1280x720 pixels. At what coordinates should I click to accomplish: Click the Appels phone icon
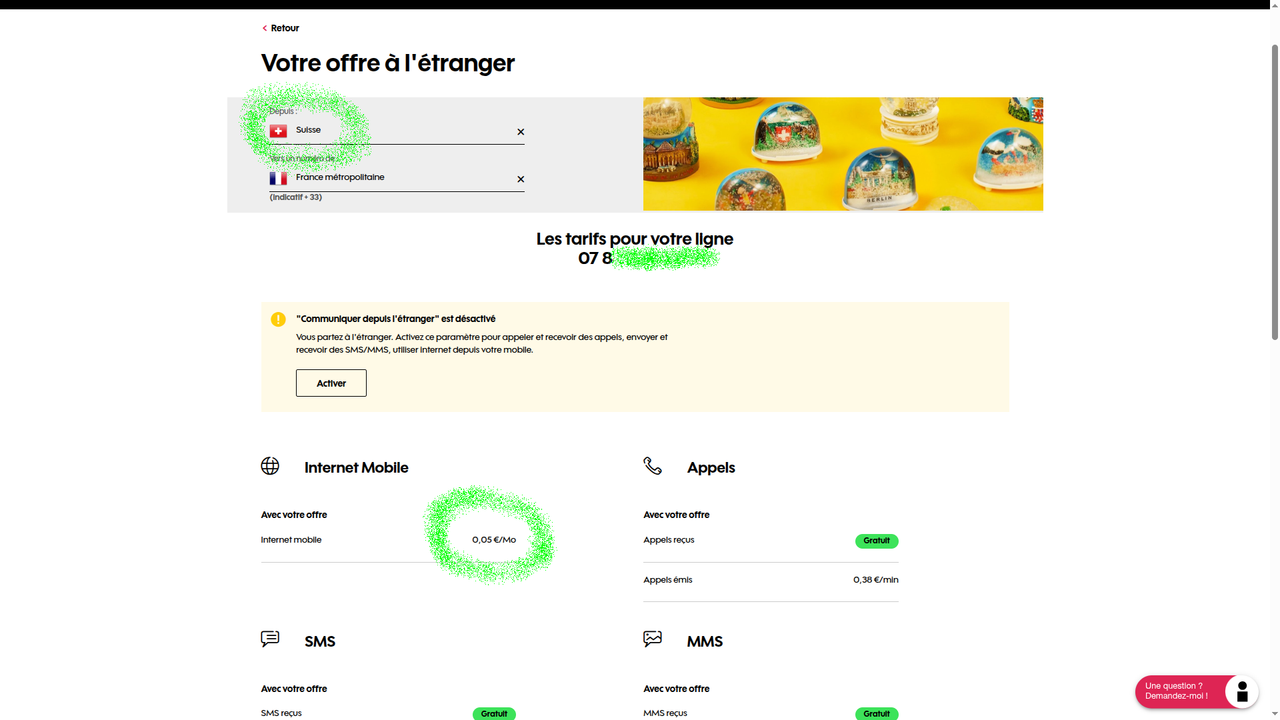click(652, 466)
